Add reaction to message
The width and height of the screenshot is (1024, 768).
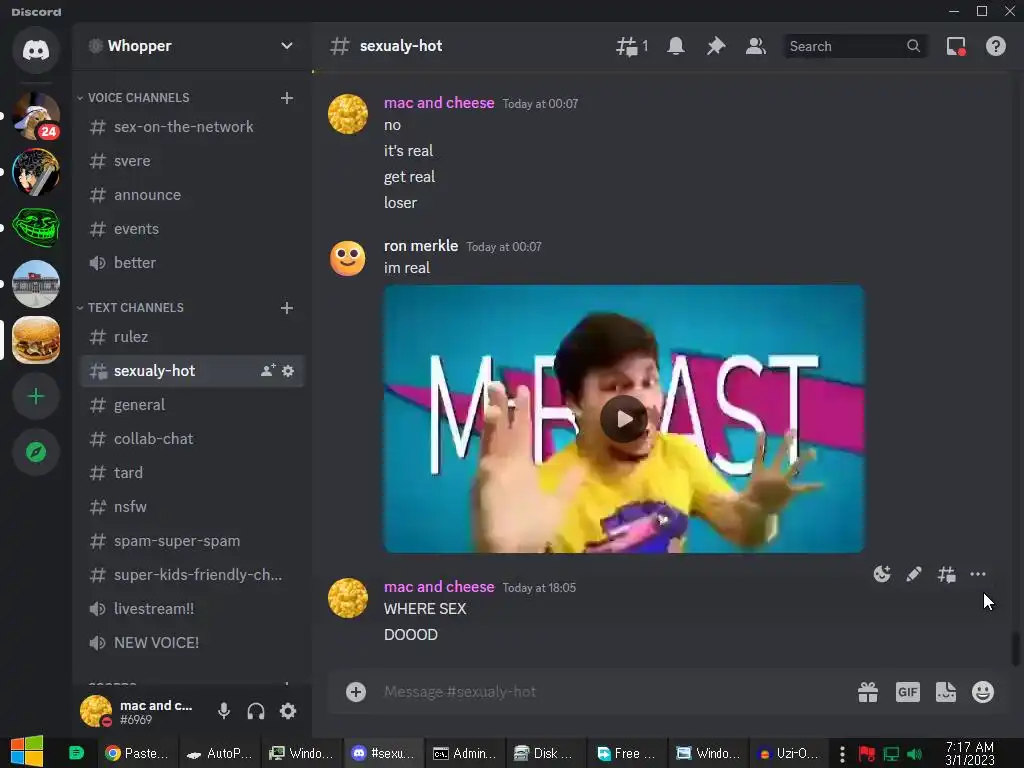[x=882, y=574]
